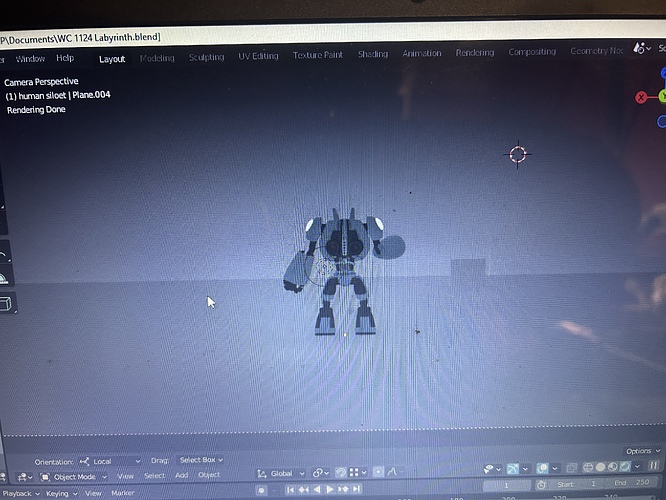Select rendered viewport shading

click(x=625, y=466)
